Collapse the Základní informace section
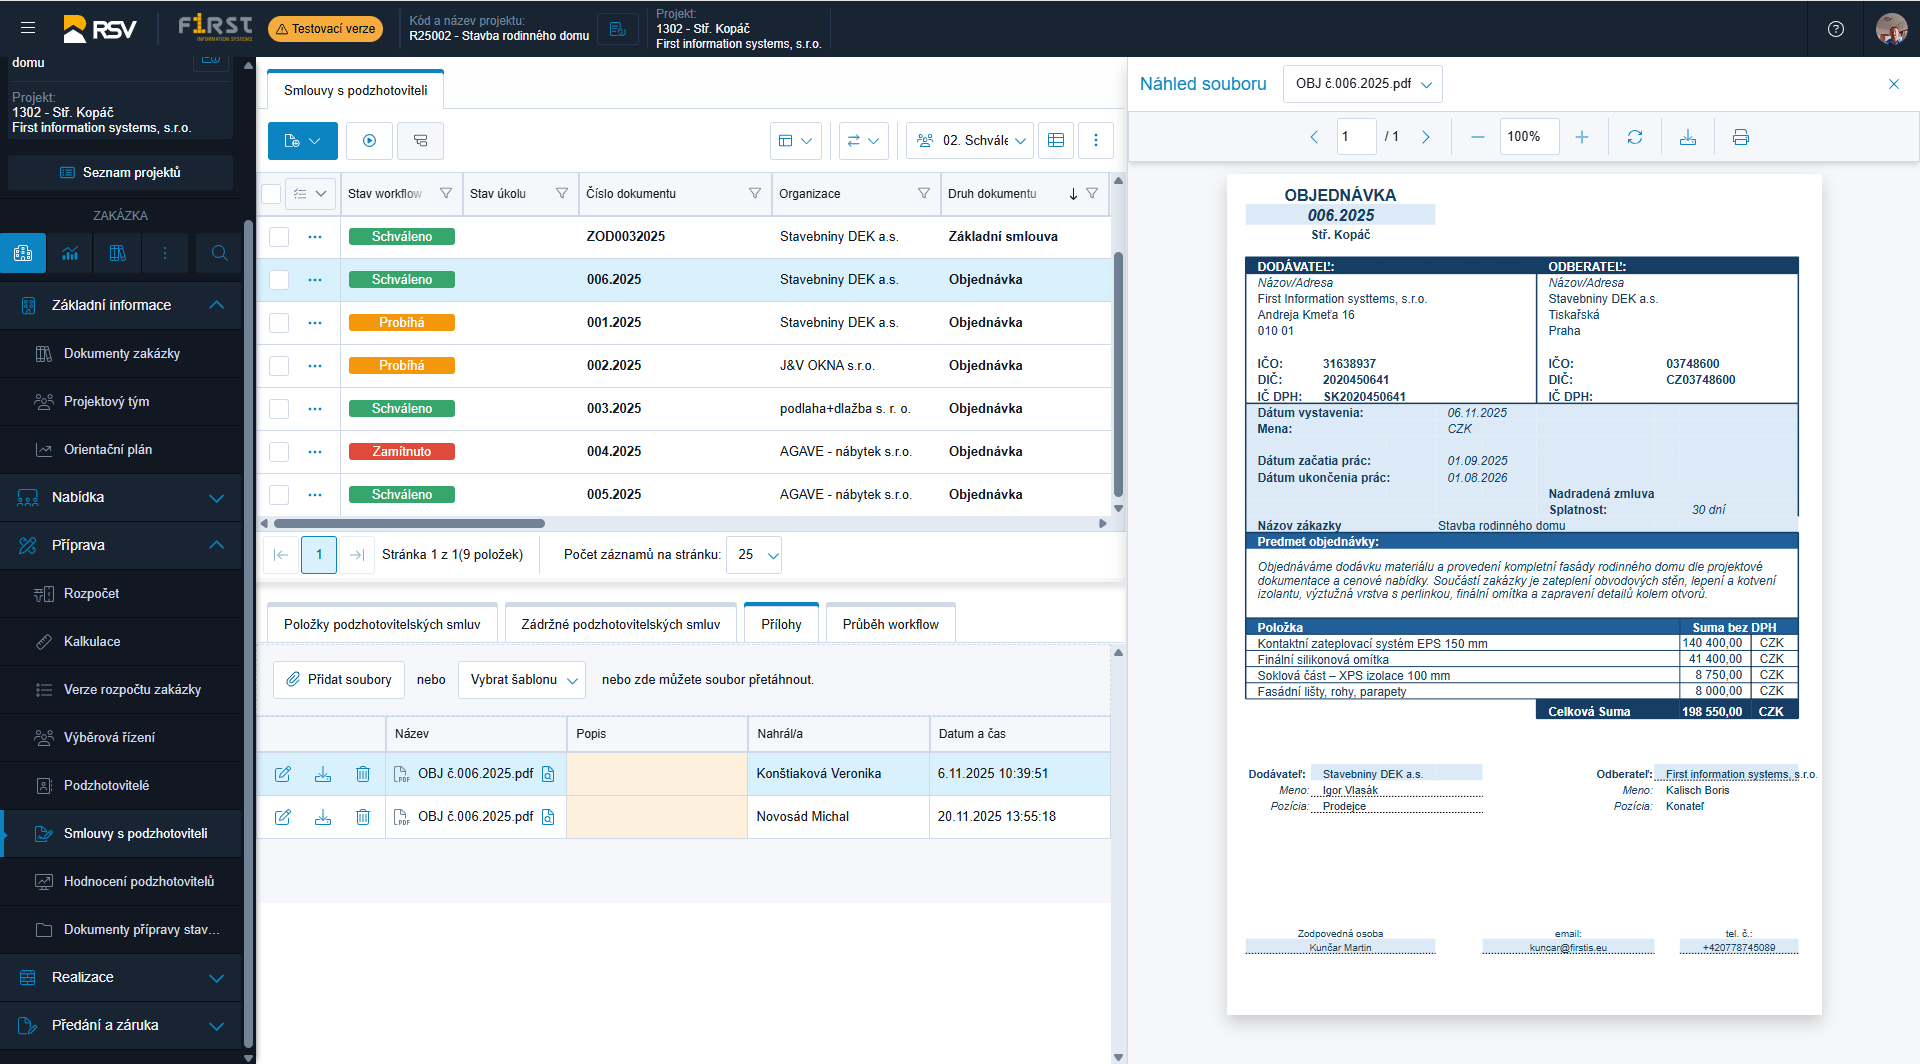Viewport: 1920px width, 1064px height. point(216,305)
